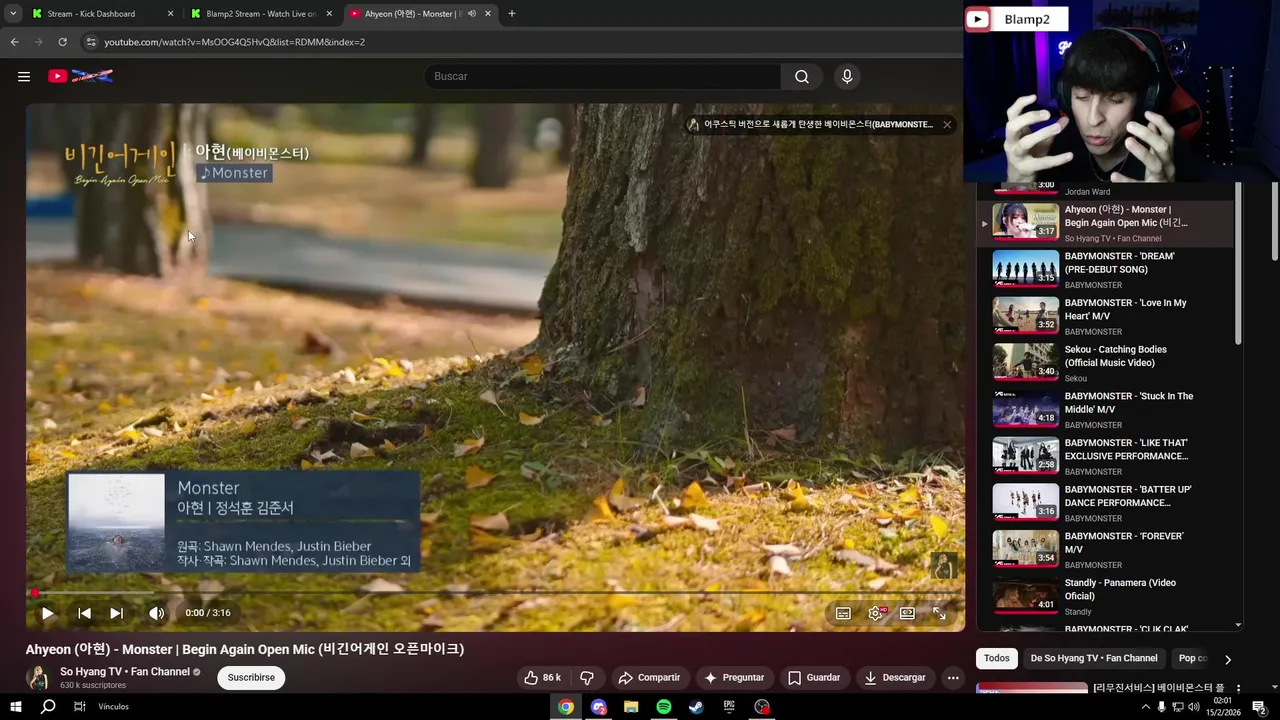
Task: Play the Ahyeon Monster video
Action: coord(47,613)
